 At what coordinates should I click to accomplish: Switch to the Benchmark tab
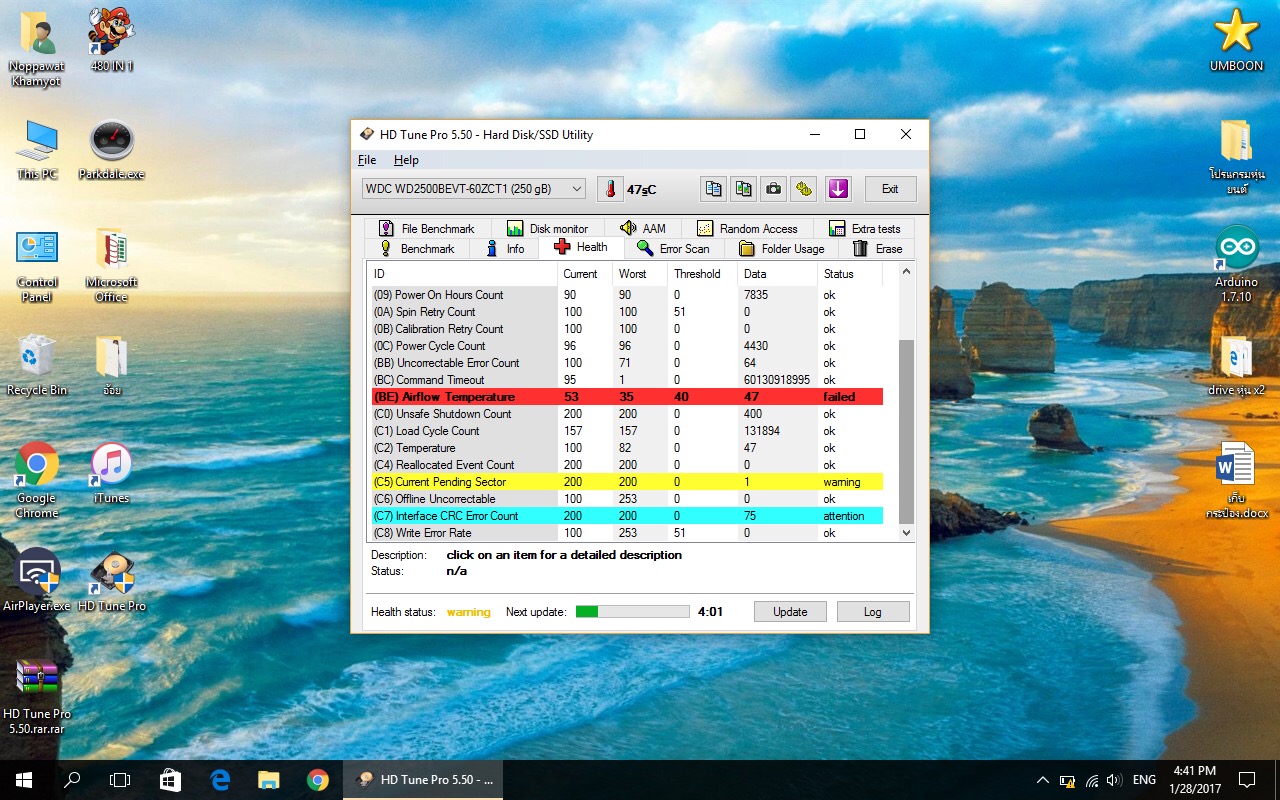pos(417,249)
